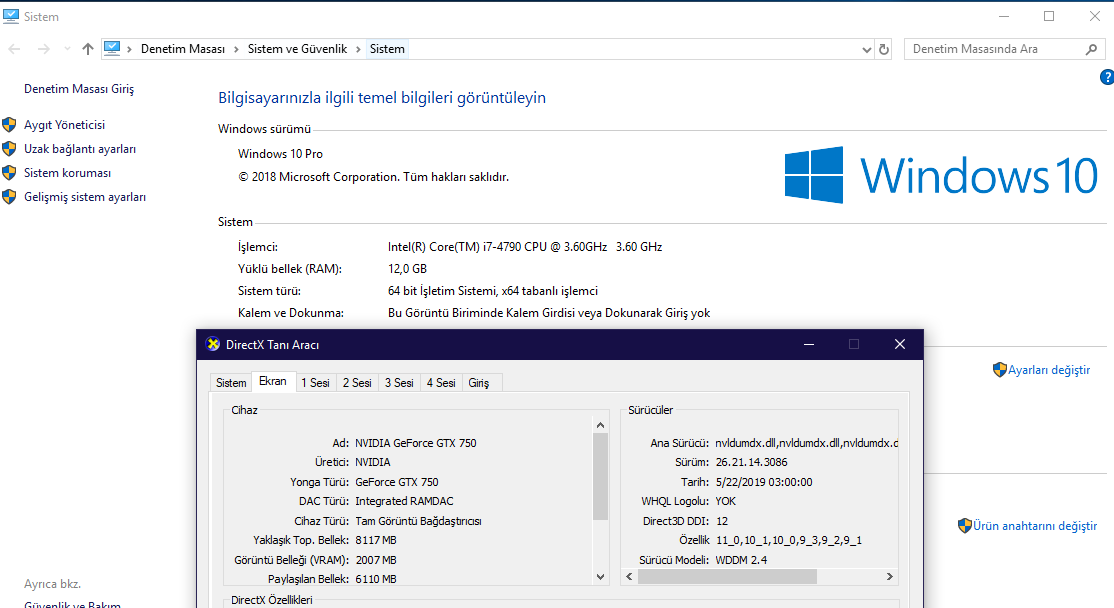1114x608 pixels.
Task: Click Sürücüler scroll left arrow
Action: point(629,577)
